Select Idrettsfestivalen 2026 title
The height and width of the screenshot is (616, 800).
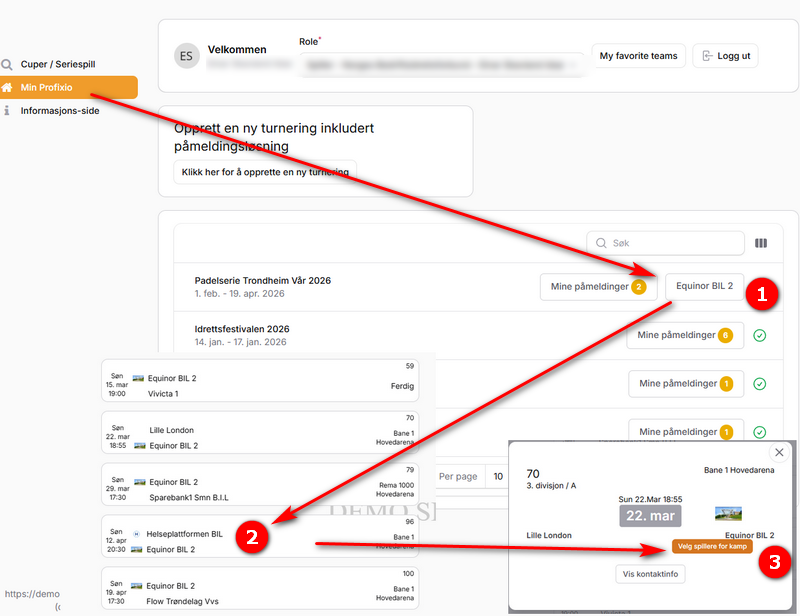(242, 329)
